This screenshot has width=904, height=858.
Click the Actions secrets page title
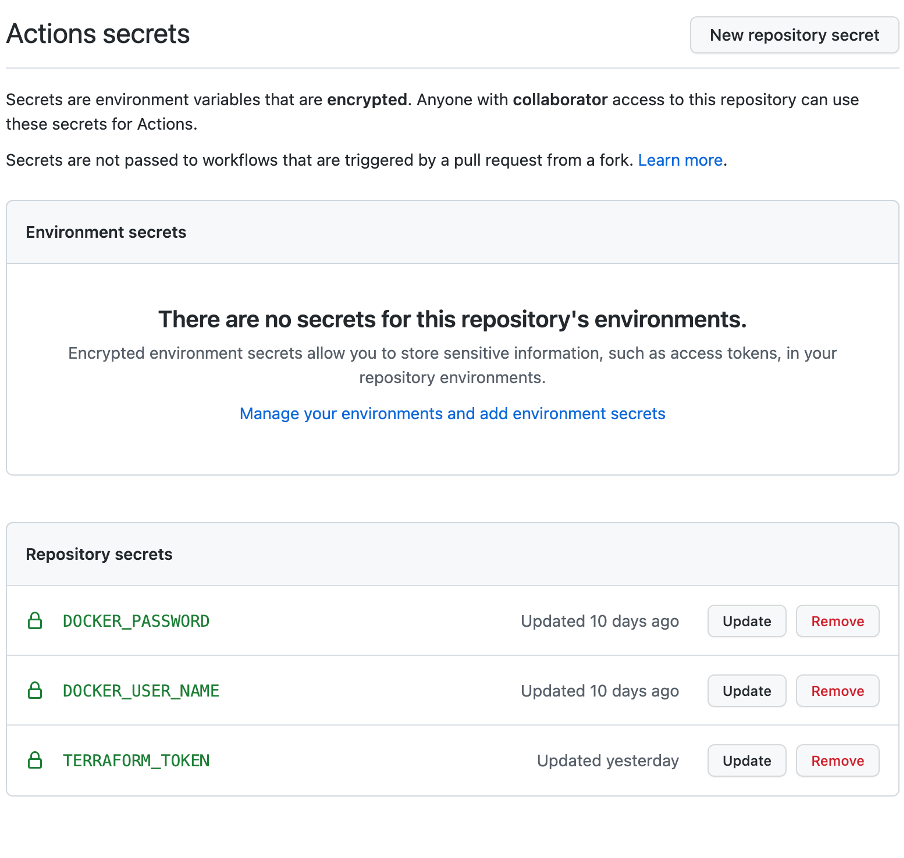(97, 33)
